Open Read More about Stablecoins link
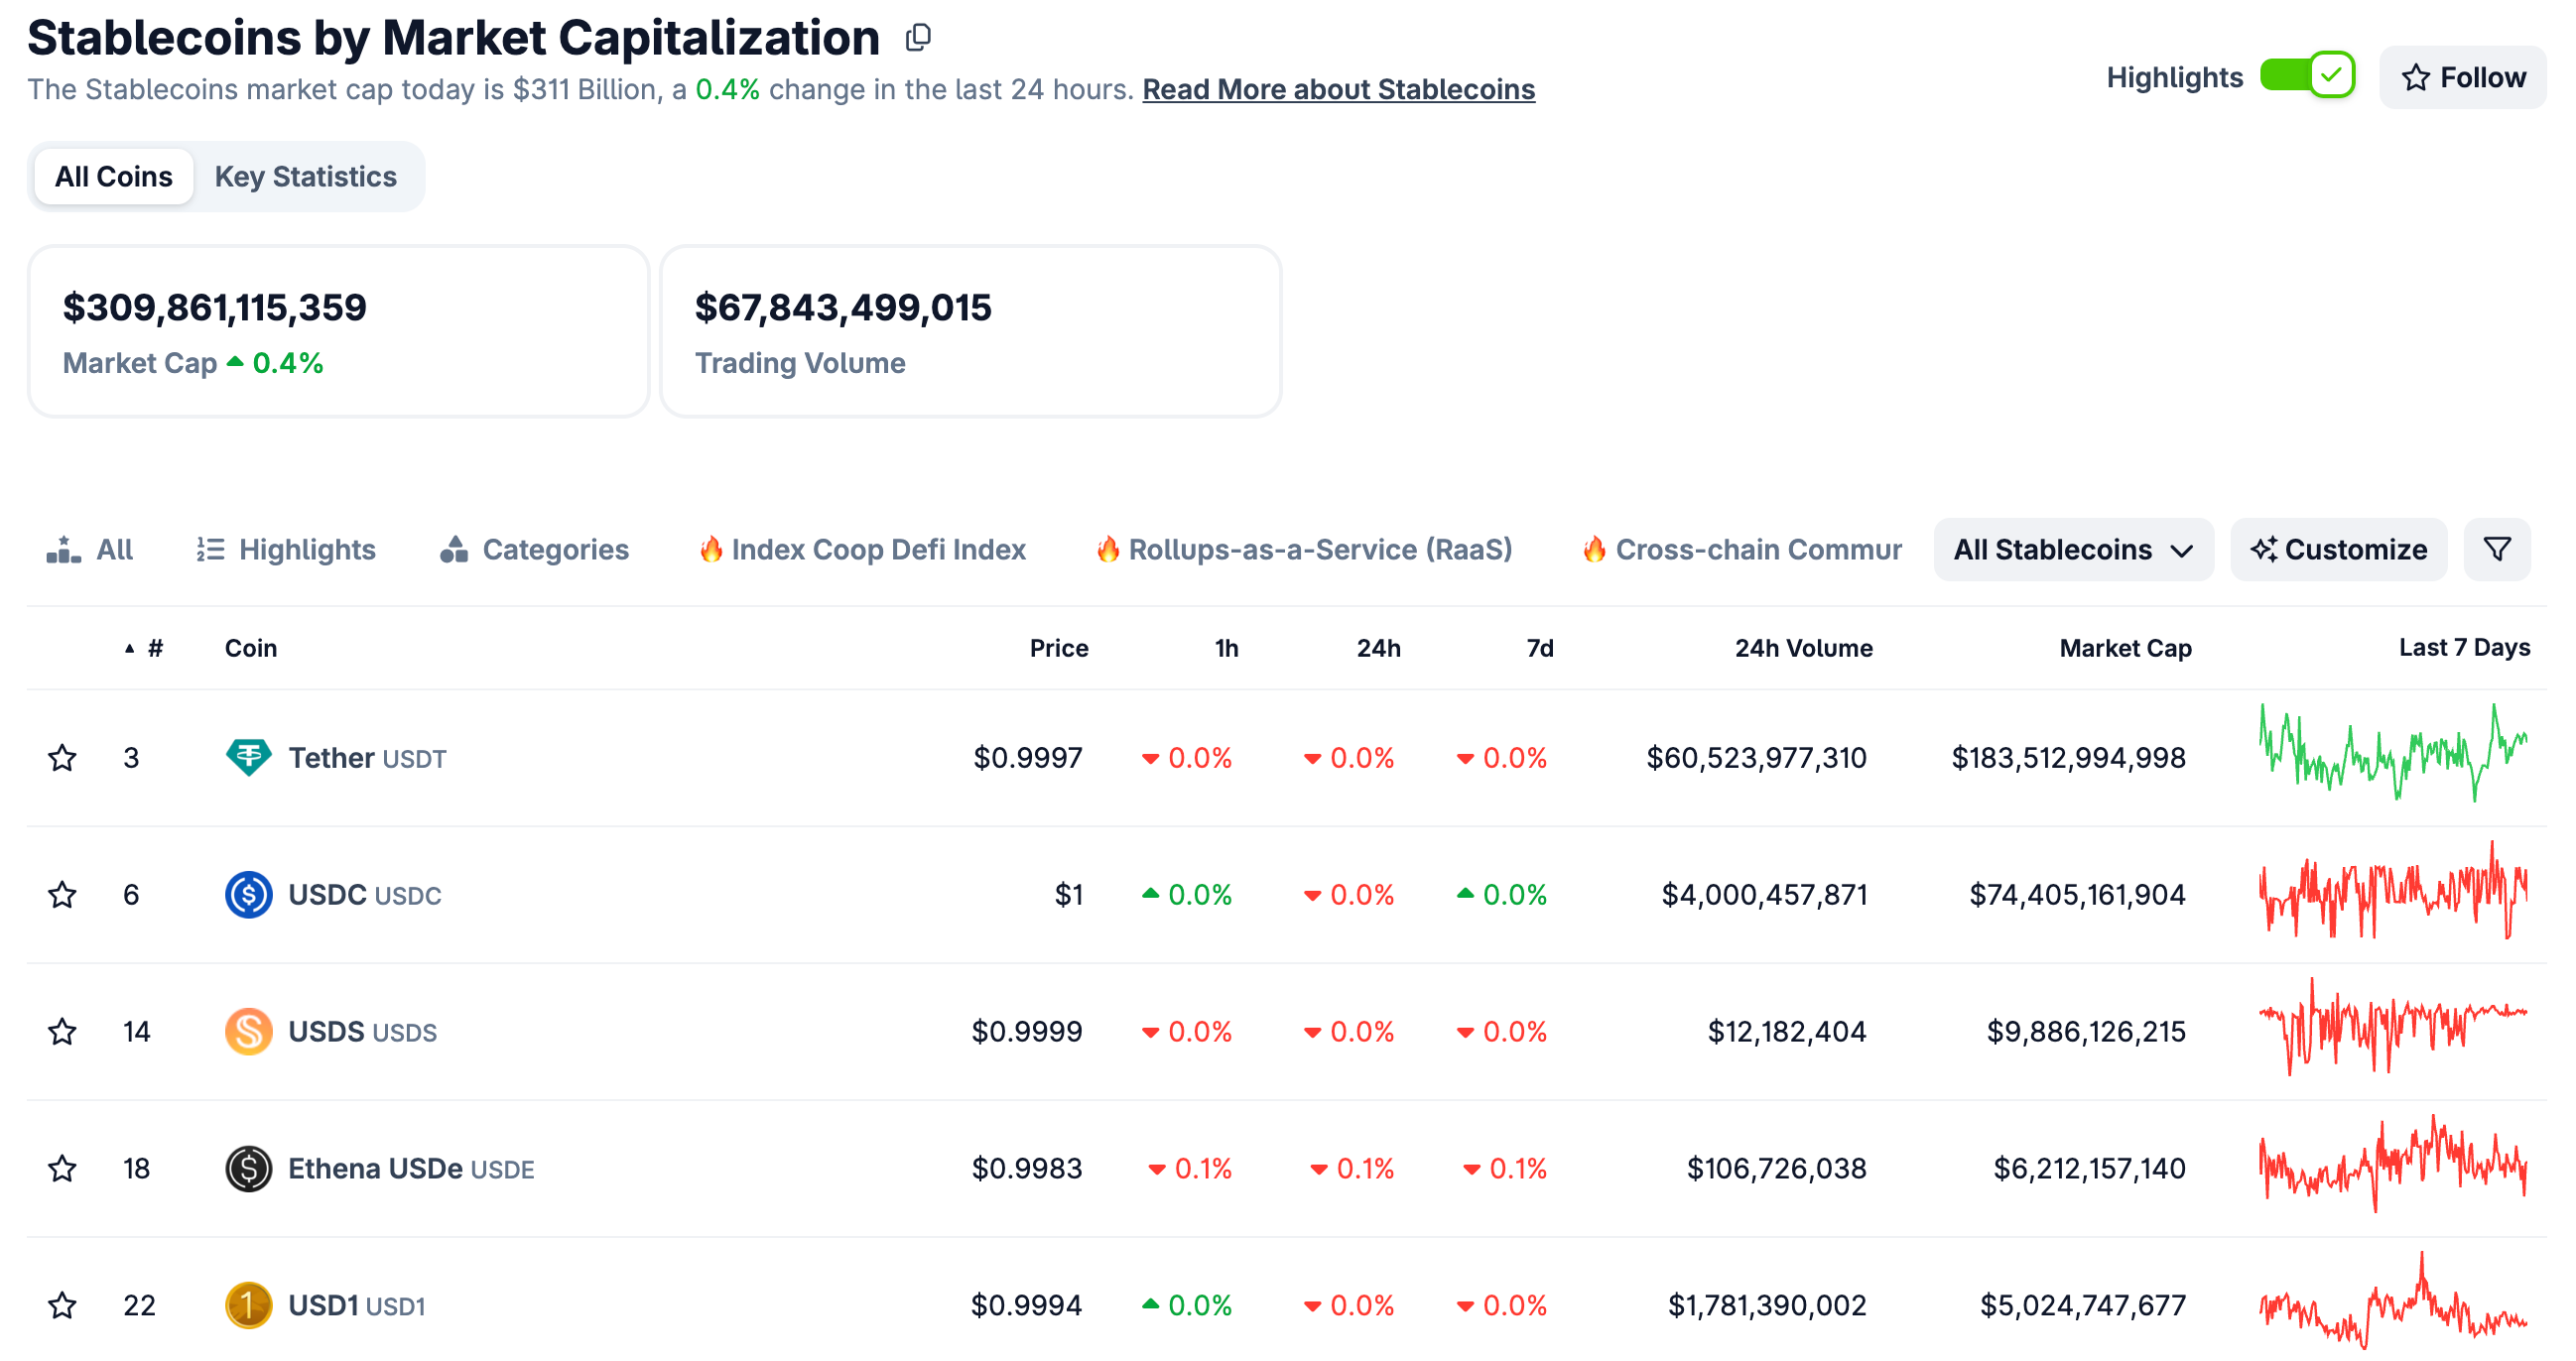 [x=1337, y=89]
